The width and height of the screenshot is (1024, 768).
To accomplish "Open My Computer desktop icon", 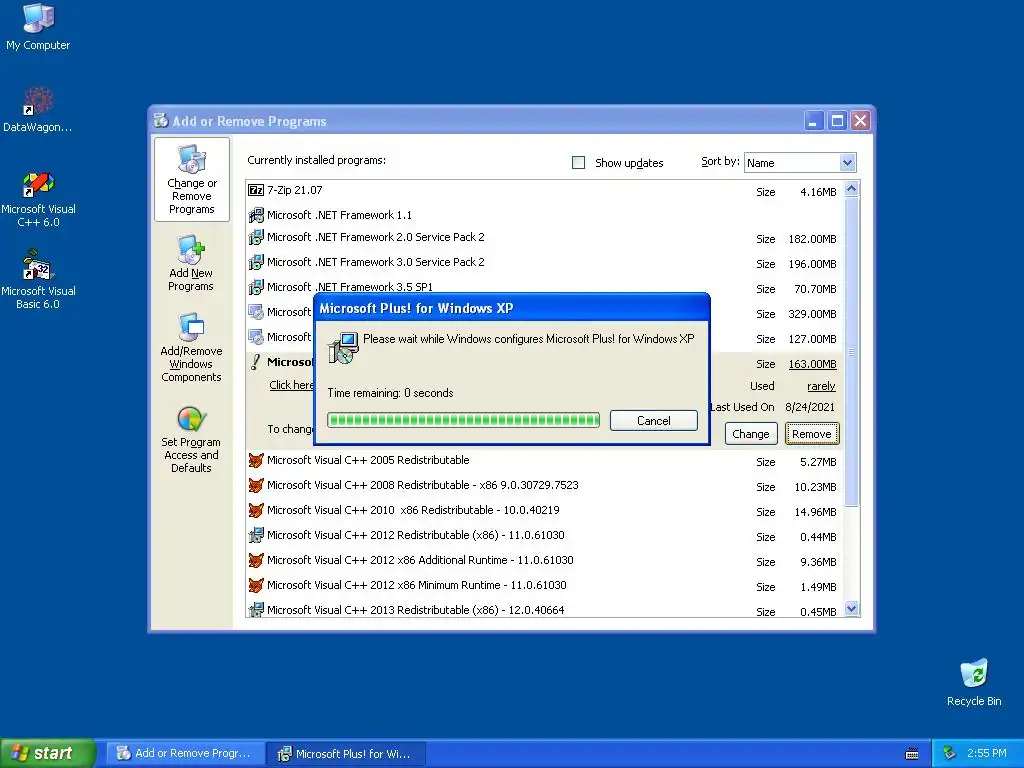I will point(38,26).
